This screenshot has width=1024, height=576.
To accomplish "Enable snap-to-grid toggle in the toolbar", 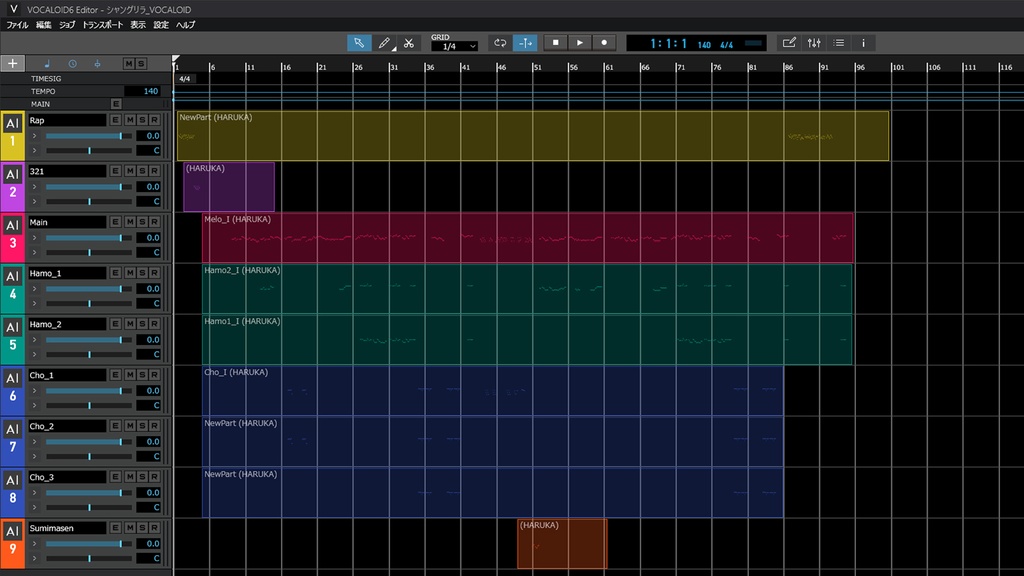I will 527,43.
